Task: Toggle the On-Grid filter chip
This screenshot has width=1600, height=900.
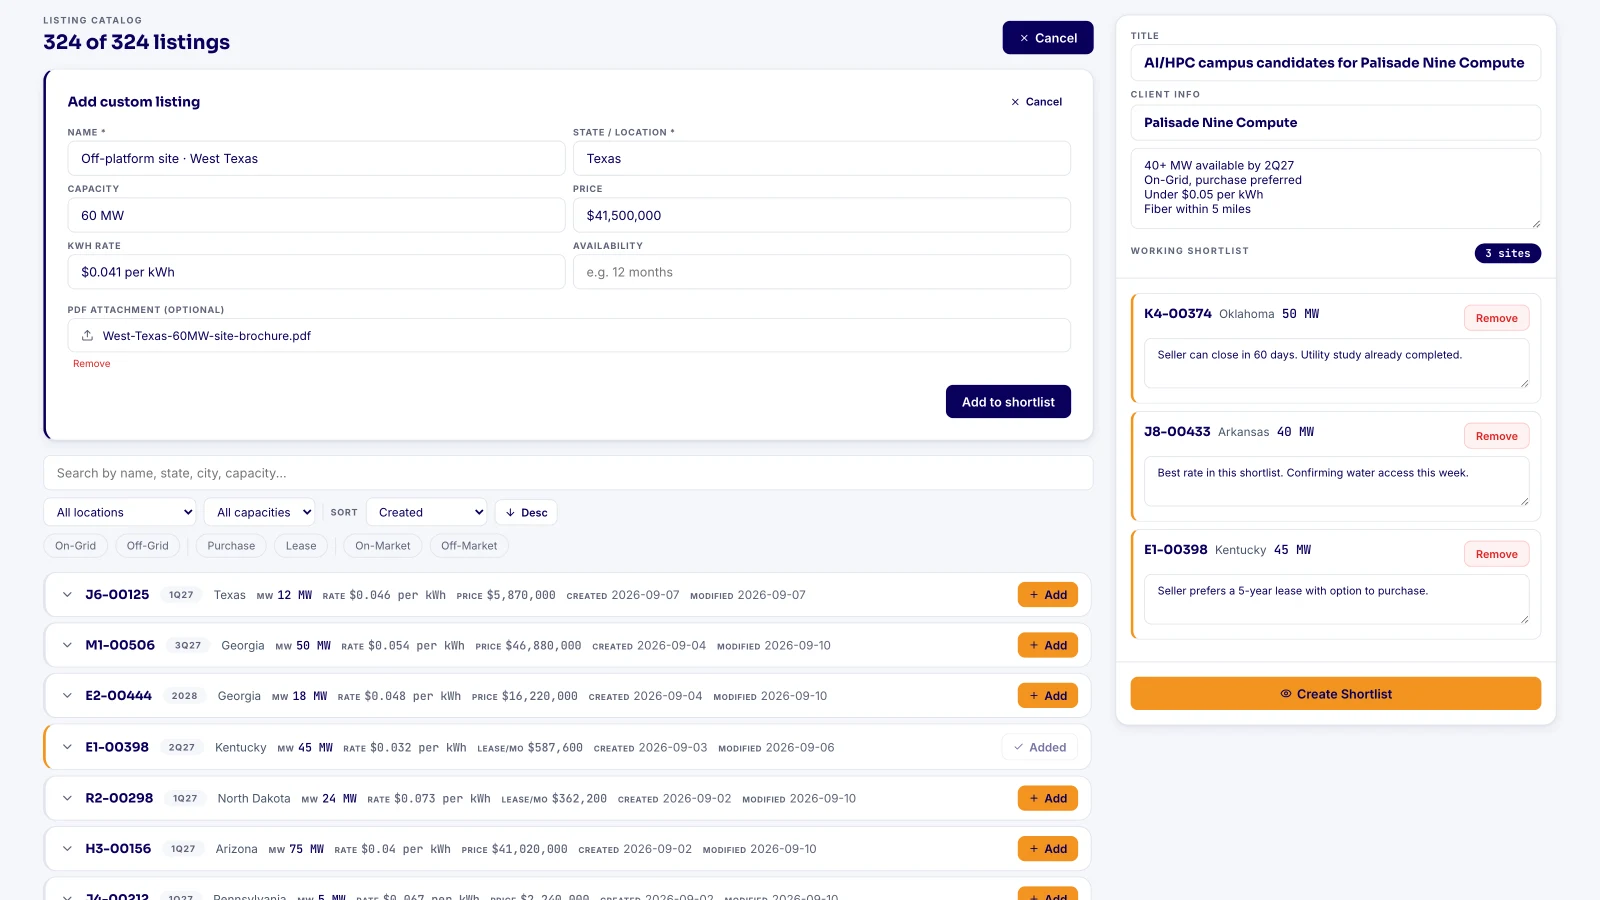Action: (76, 546)
